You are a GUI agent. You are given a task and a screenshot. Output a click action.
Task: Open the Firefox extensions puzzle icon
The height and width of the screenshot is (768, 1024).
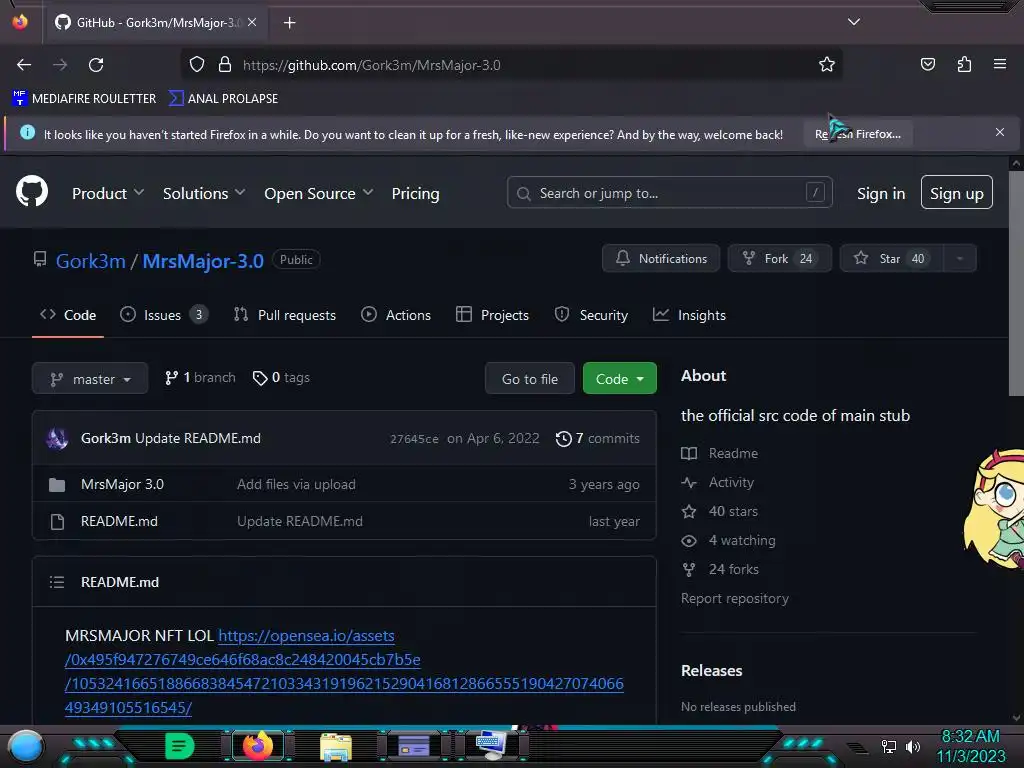click(964, 64)
